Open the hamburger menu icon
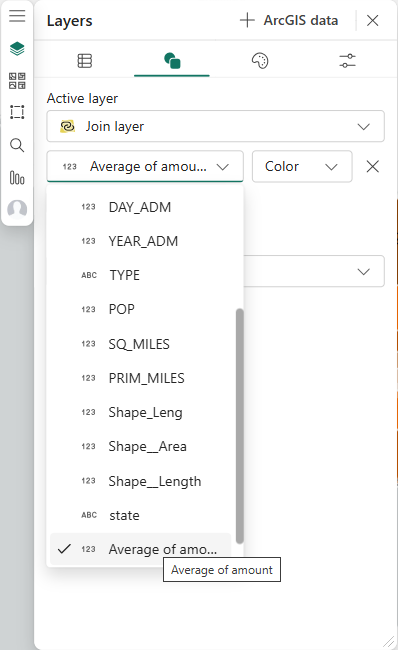The image size is (398, 650). pyautogui.click(x=17, y=16)
